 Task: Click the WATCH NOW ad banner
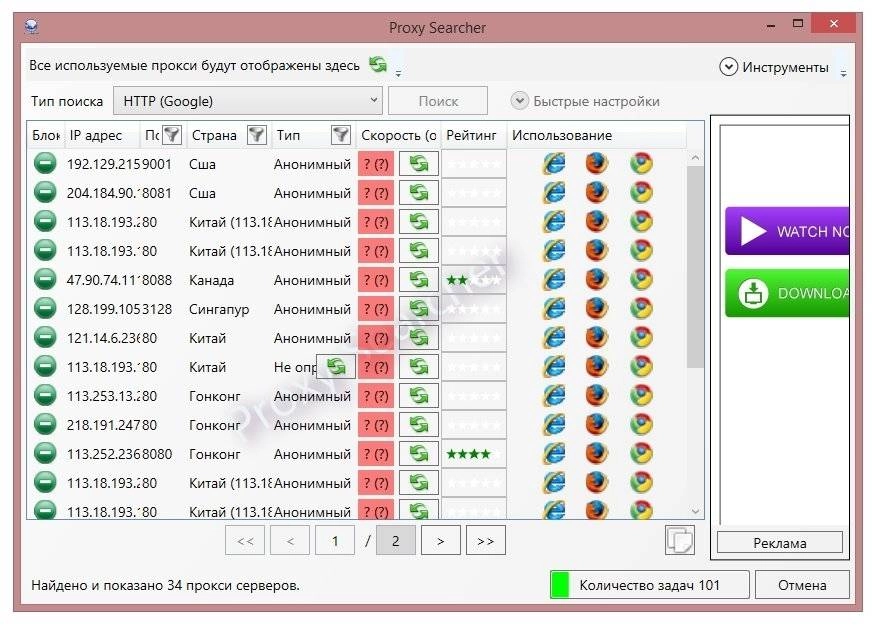(x=787, y=231)
